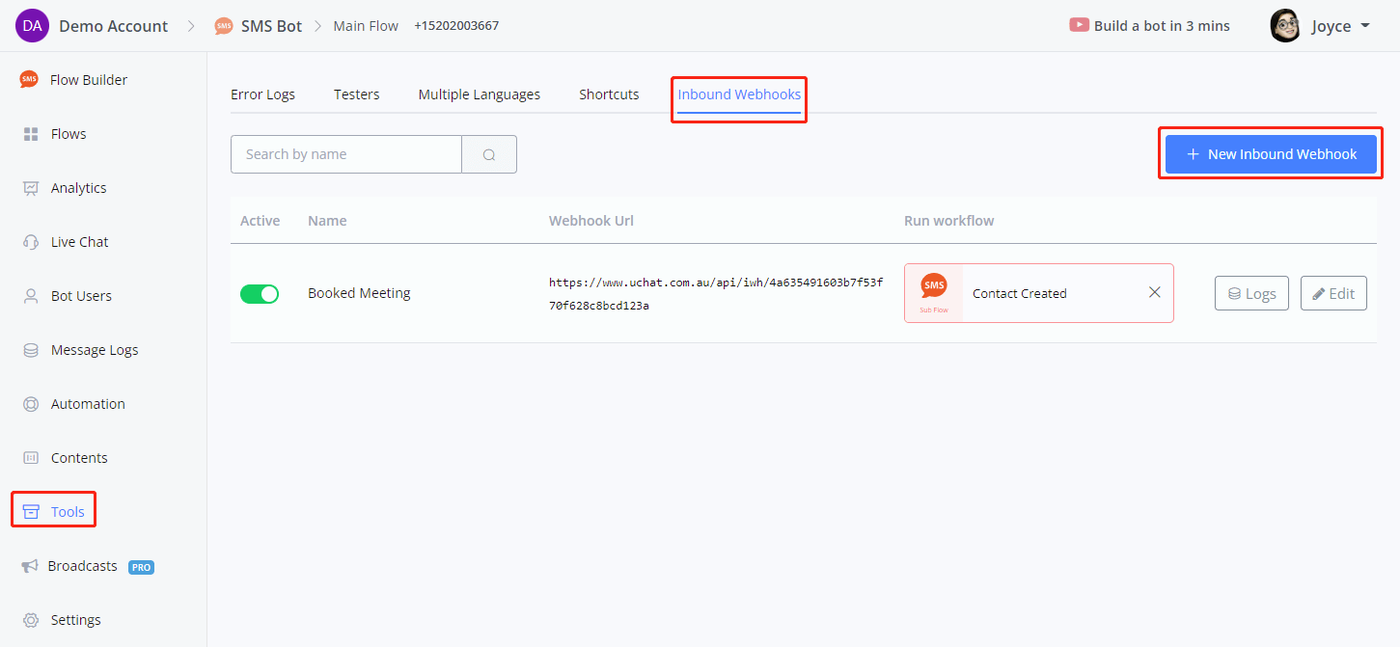
Task: Click the Contents sidebar icon
Action: 31,458
